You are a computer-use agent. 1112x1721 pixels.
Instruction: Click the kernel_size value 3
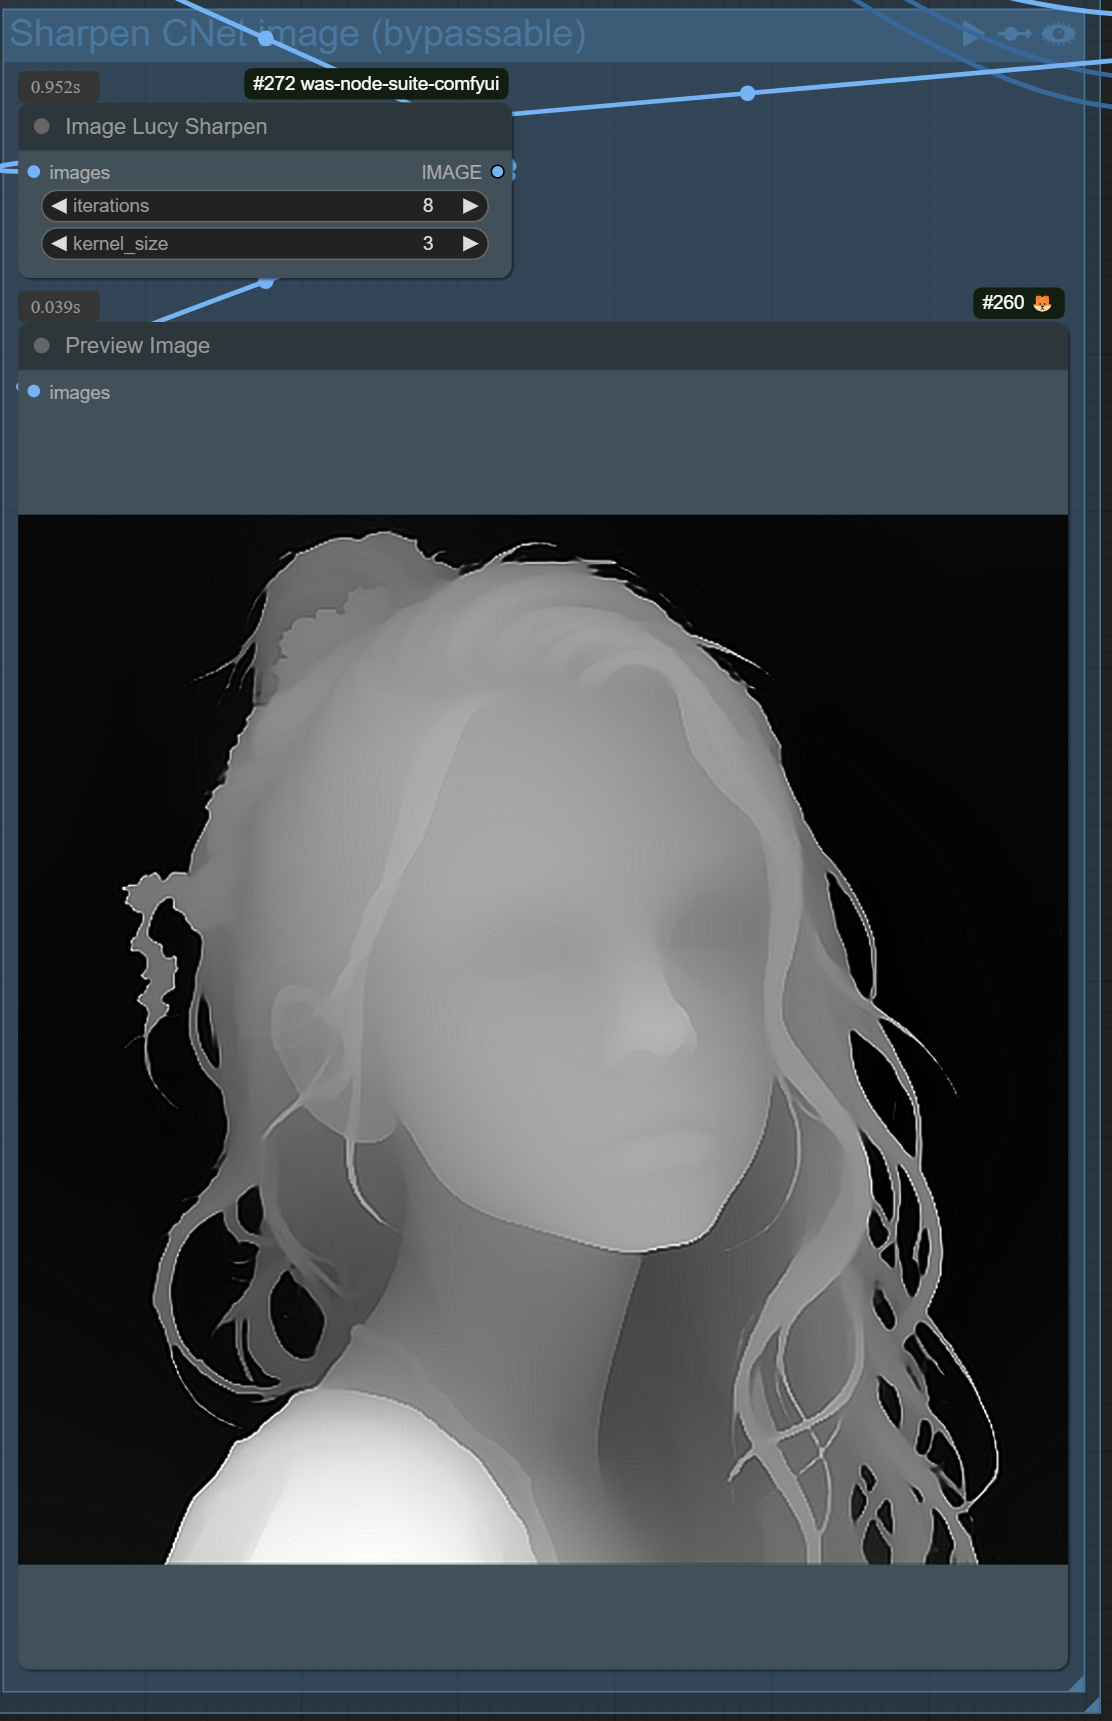click(x=428, y=243)
